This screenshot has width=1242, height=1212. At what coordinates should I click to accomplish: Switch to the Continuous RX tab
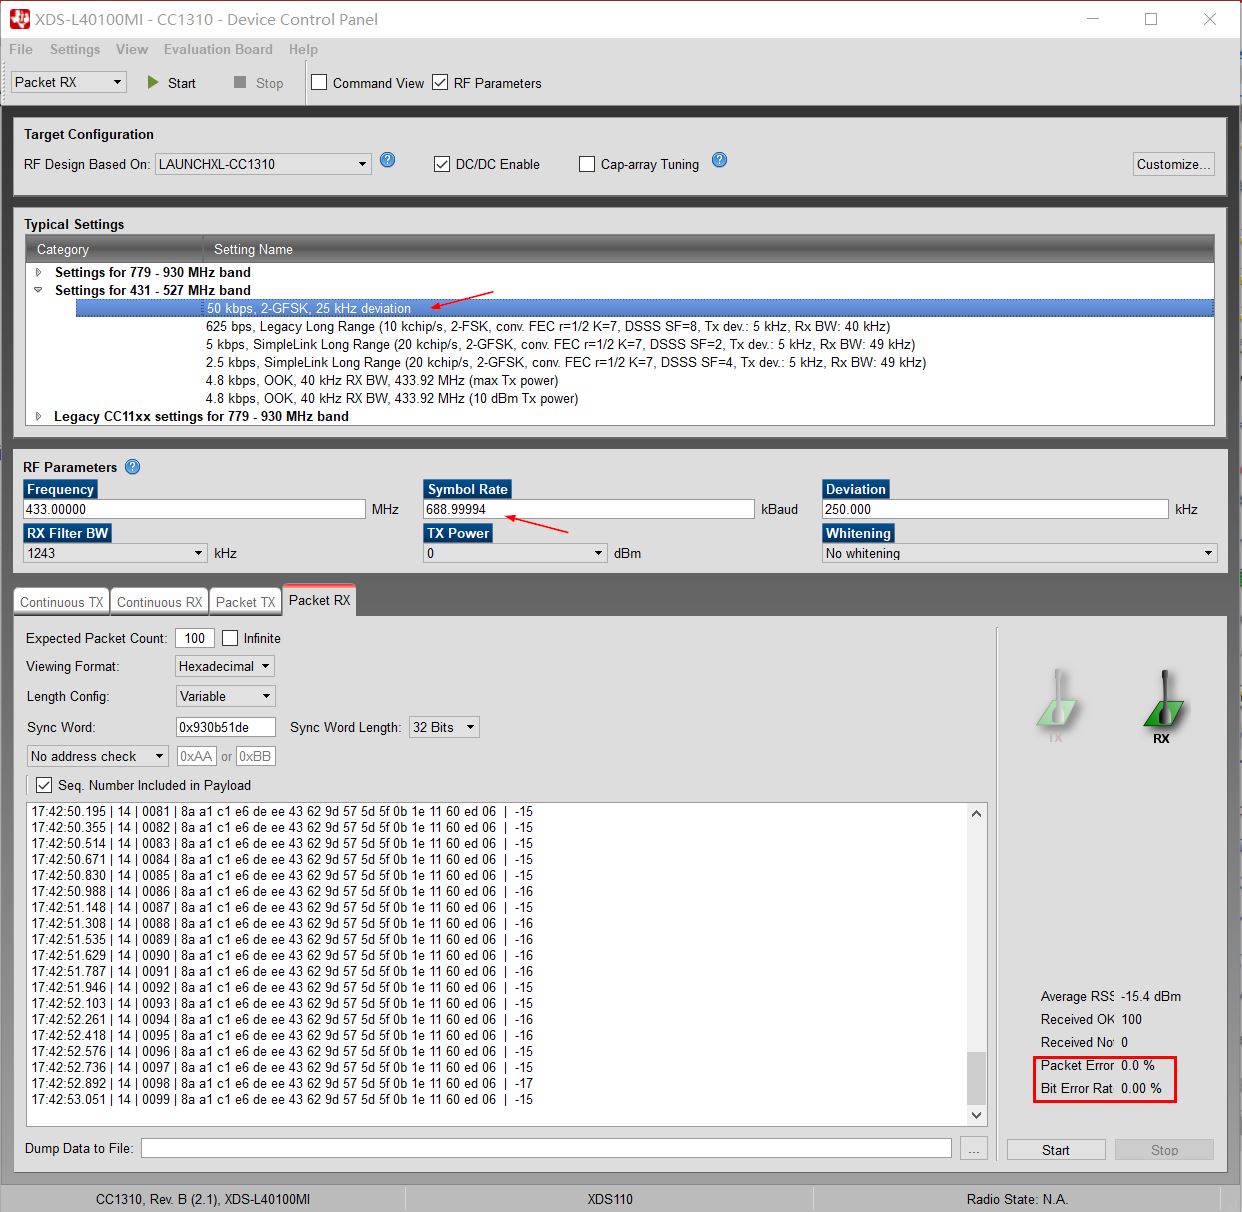click(x=159, y=602)
